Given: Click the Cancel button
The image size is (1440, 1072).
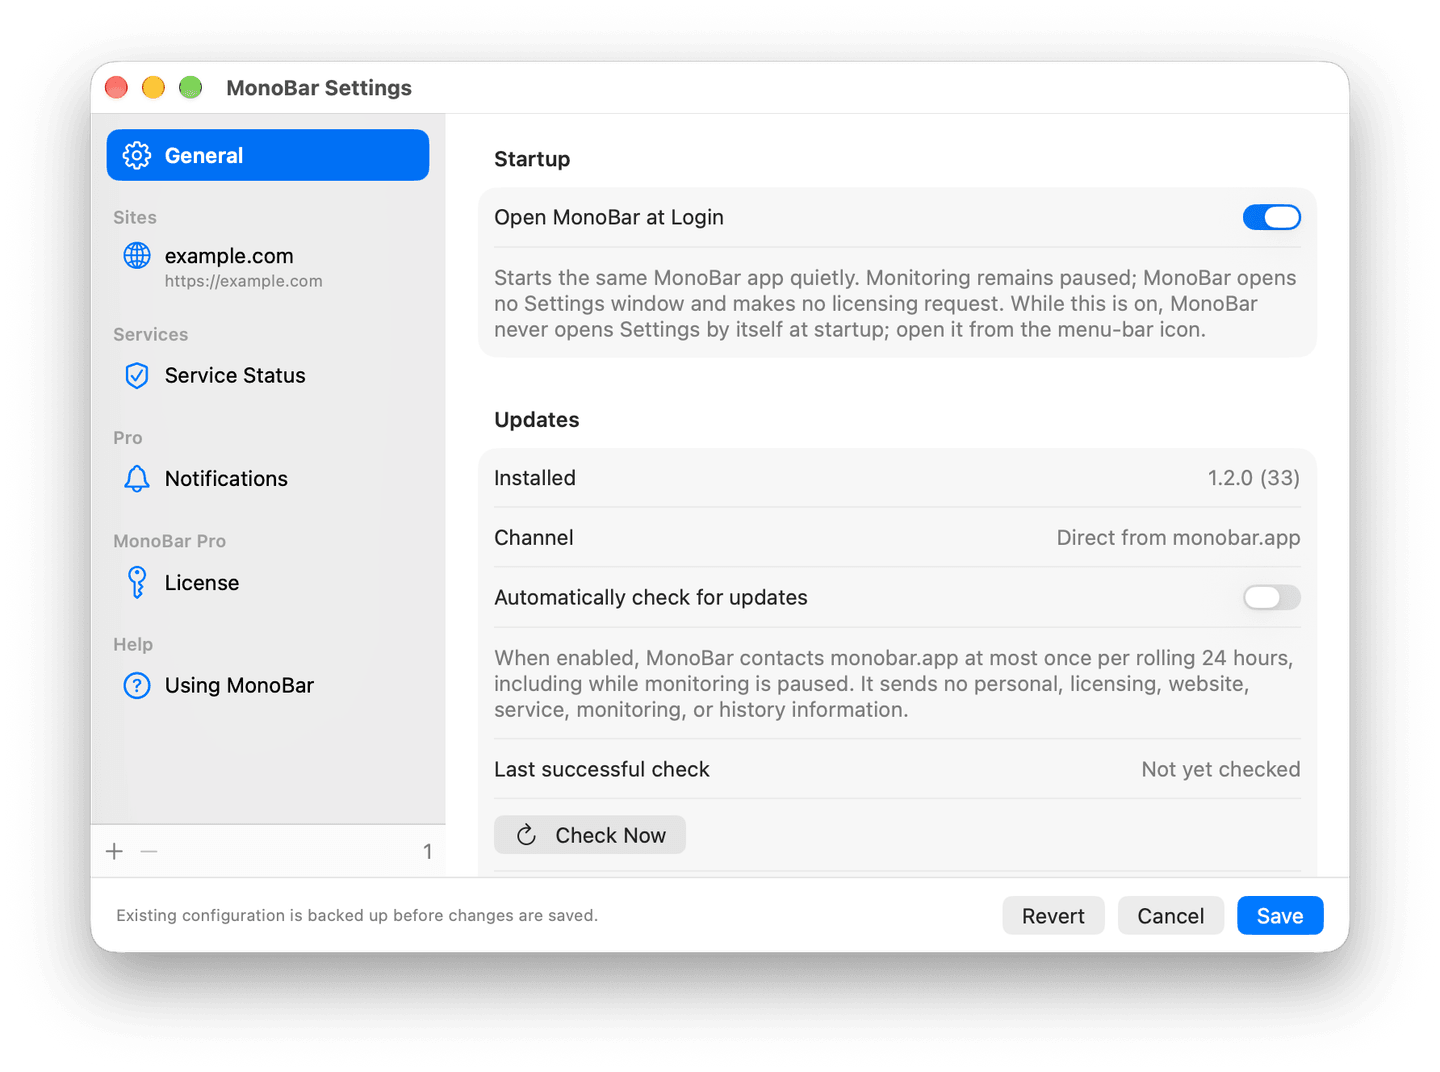Looking at the screenshot, I should point(1170,916).
